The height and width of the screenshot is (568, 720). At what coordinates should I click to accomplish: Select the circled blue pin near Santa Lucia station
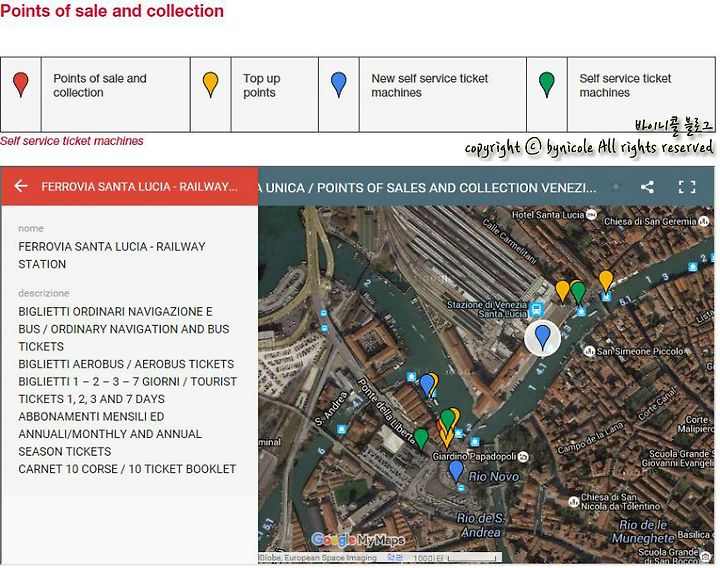(x=542, y=338)
